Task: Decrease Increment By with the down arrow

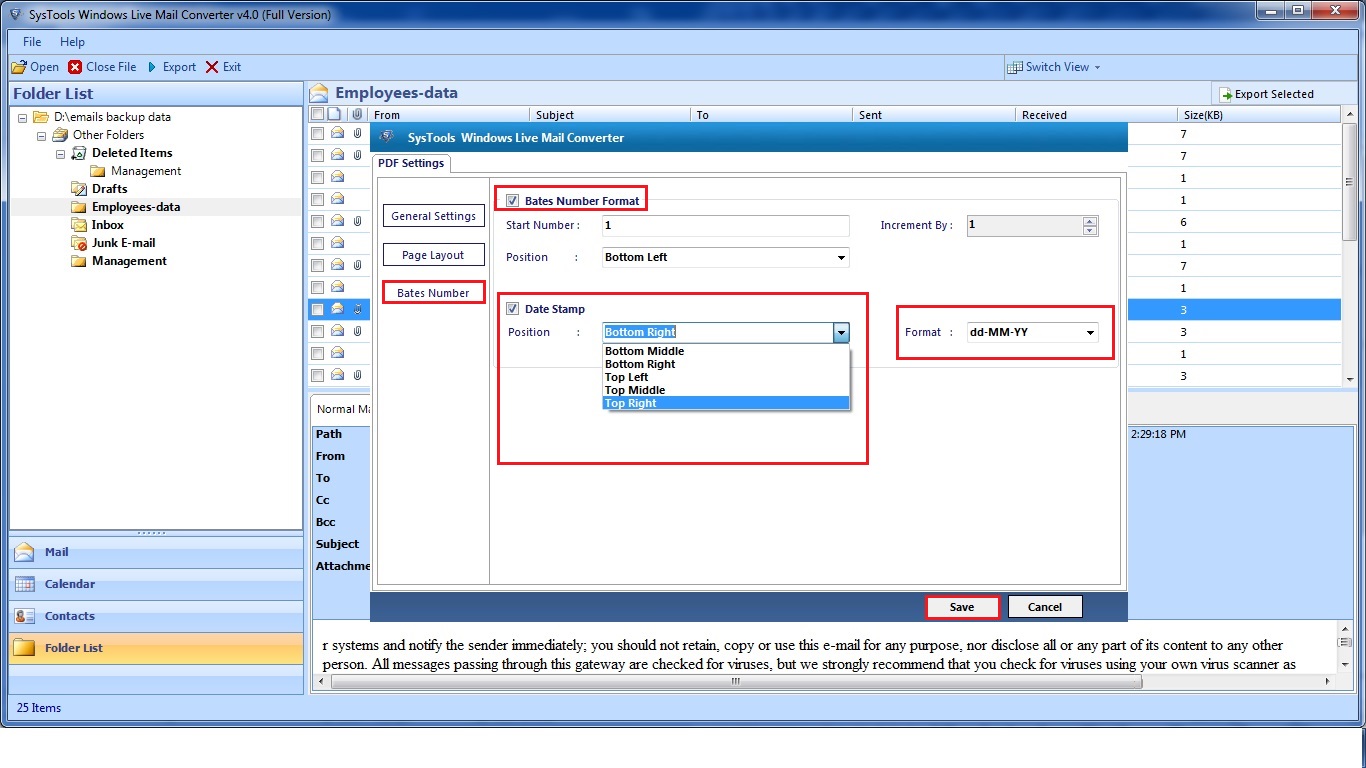Action: tap(1090, 231)
